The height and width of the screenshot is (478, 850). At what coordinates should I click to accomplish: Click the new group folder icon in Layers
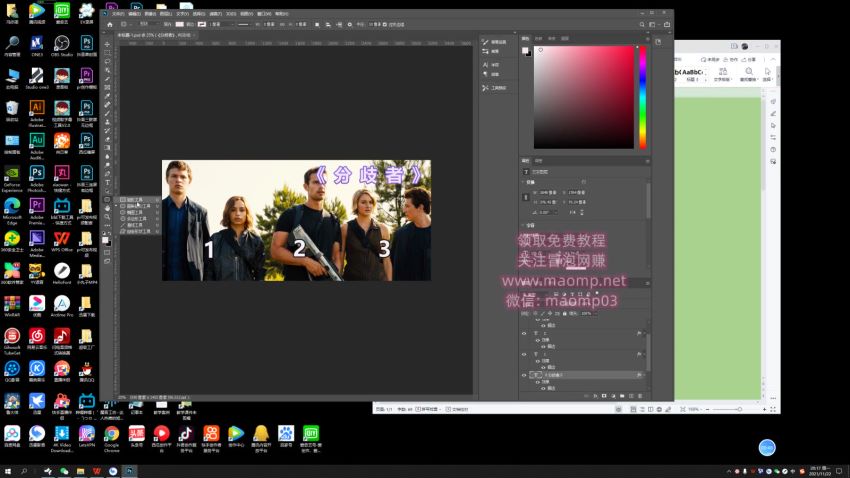[622, 396]
